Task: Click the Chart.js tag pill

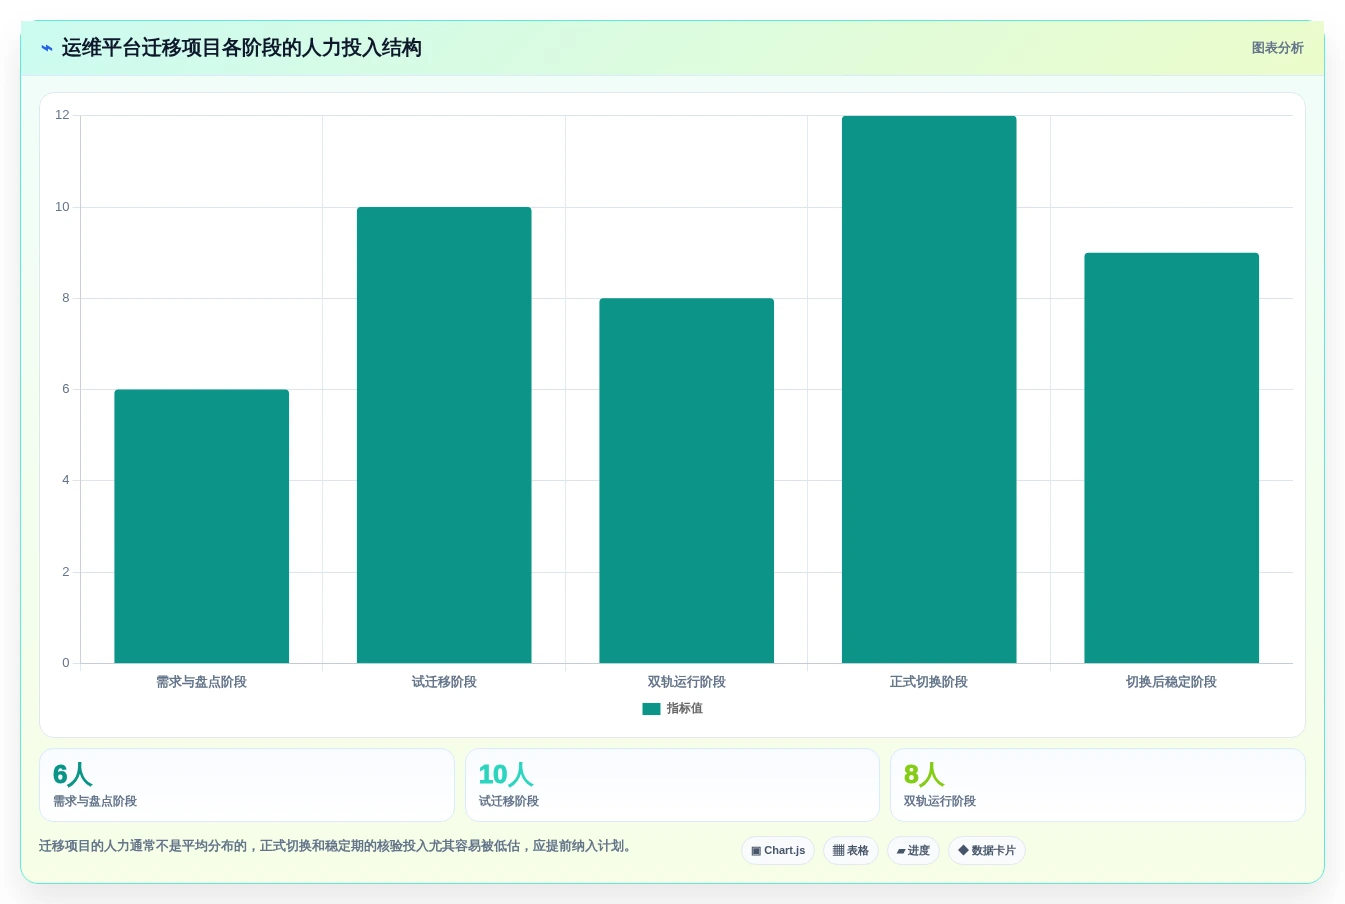Action: 778,850
